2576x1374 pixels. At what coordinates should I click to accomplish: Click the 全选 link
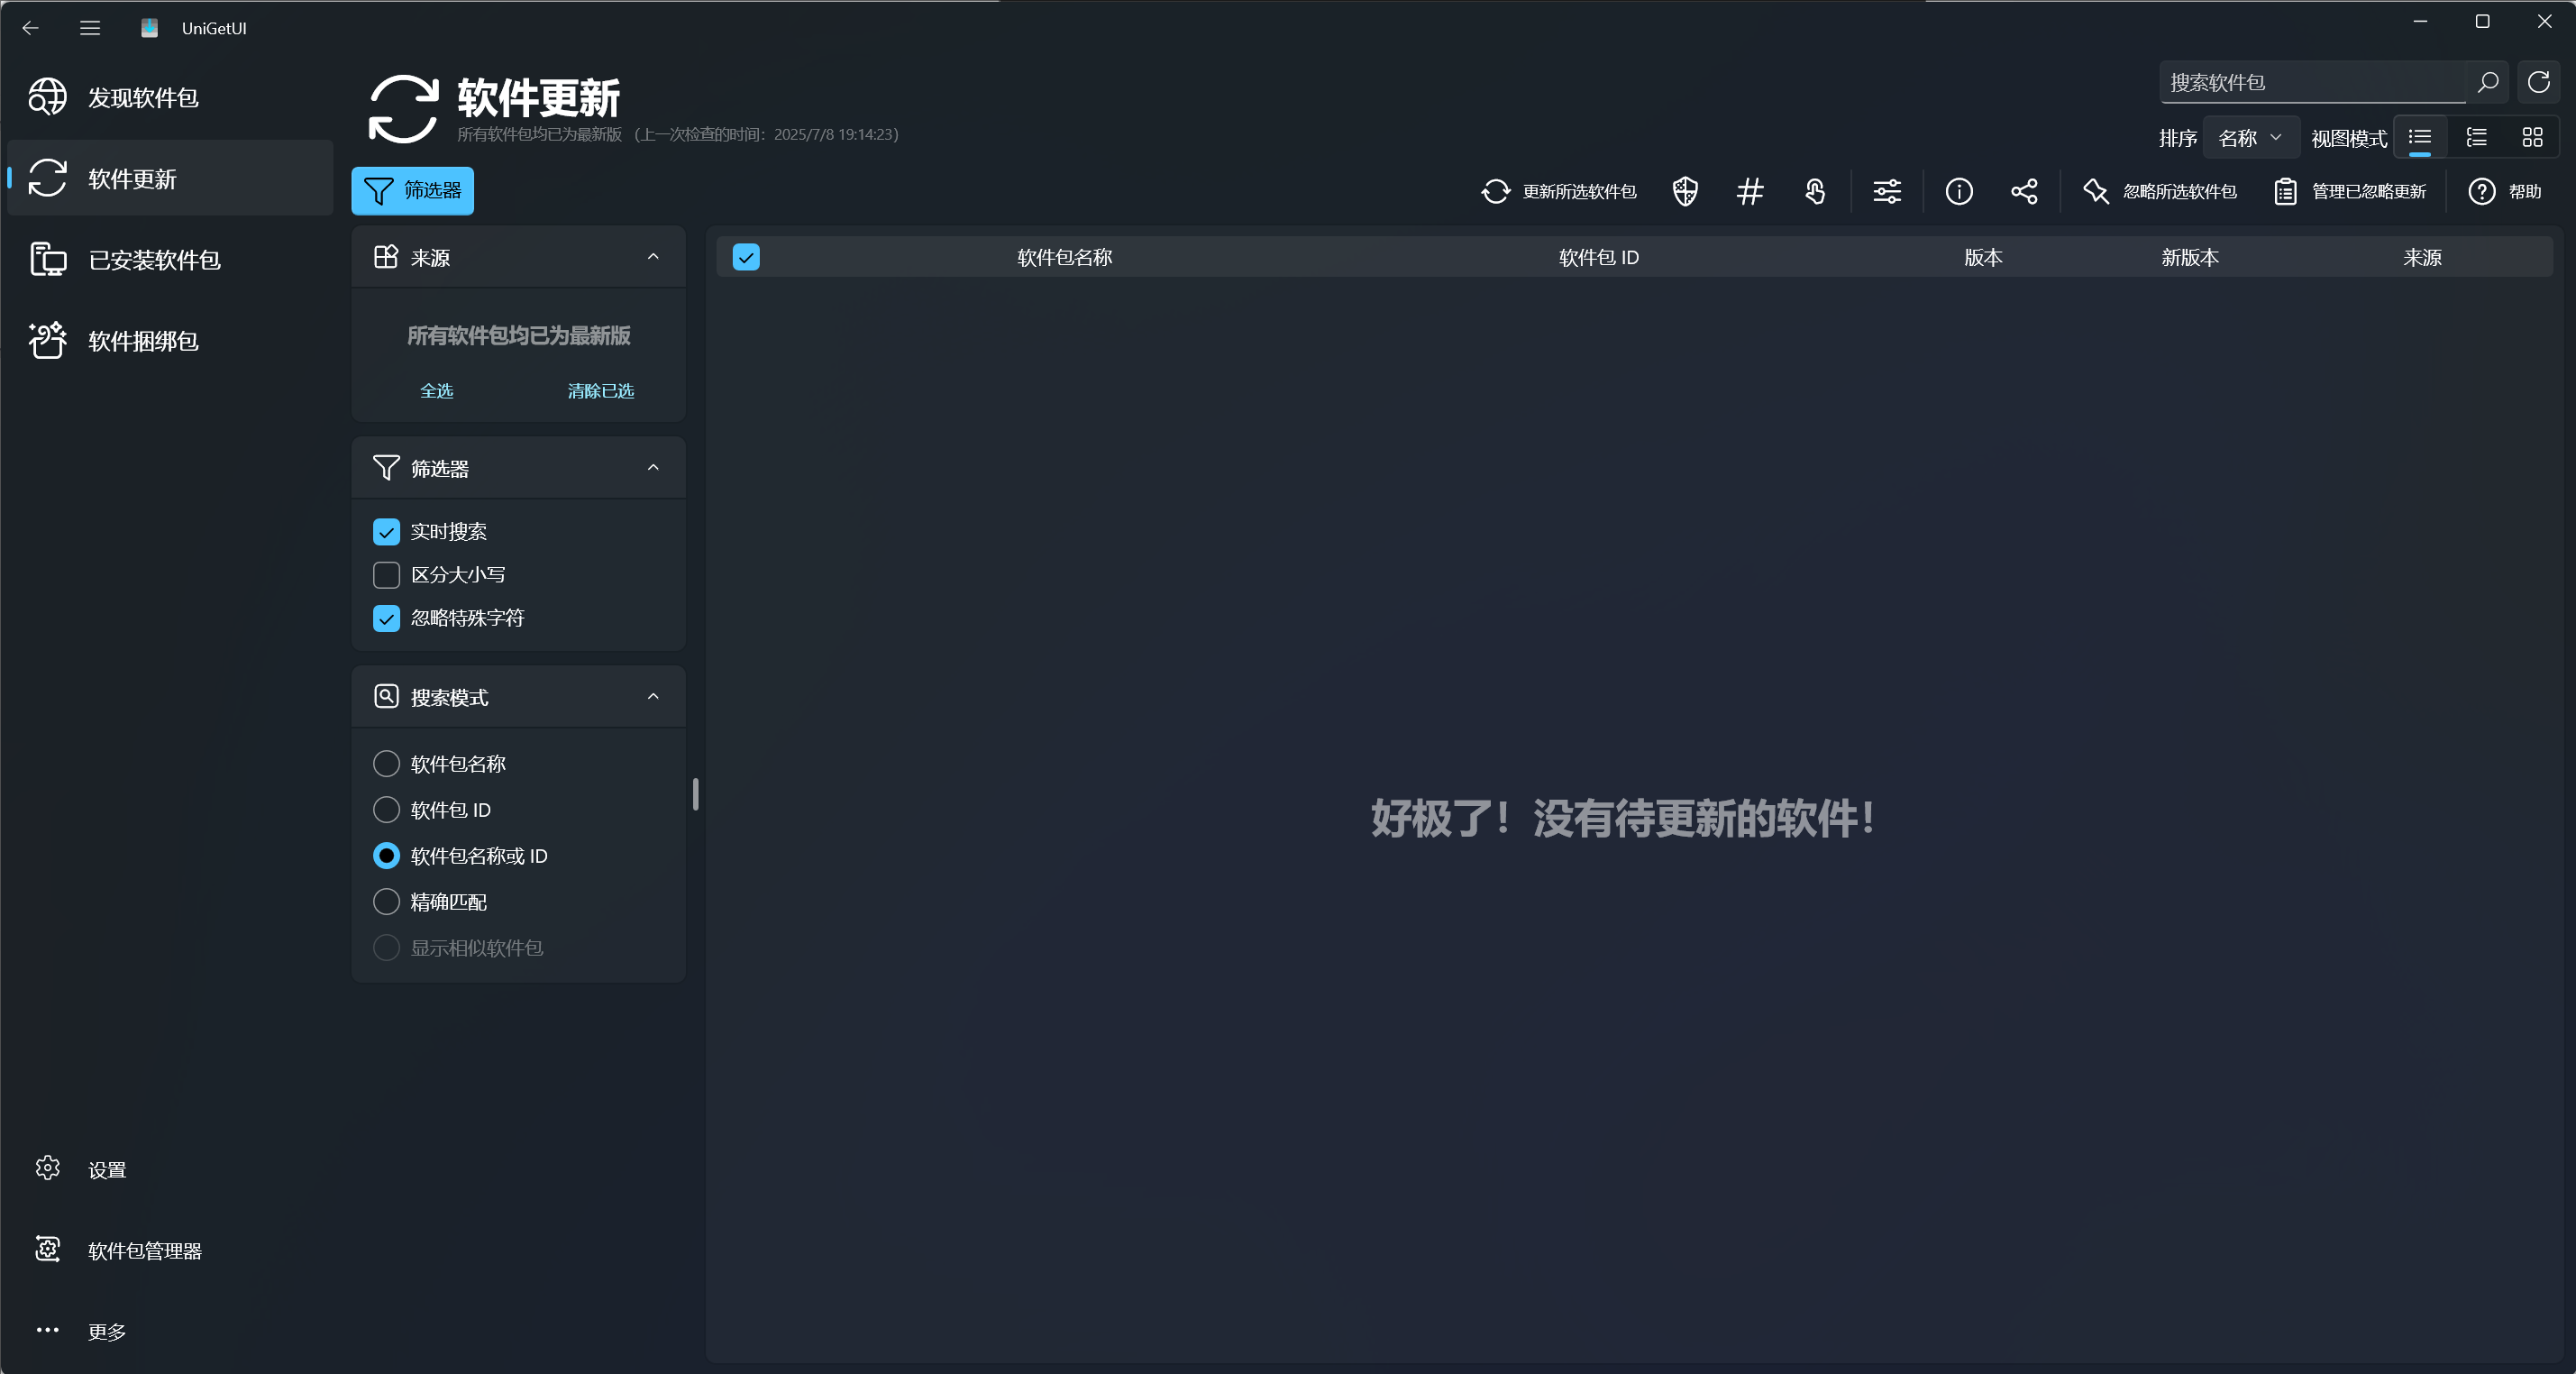(437, 390)
